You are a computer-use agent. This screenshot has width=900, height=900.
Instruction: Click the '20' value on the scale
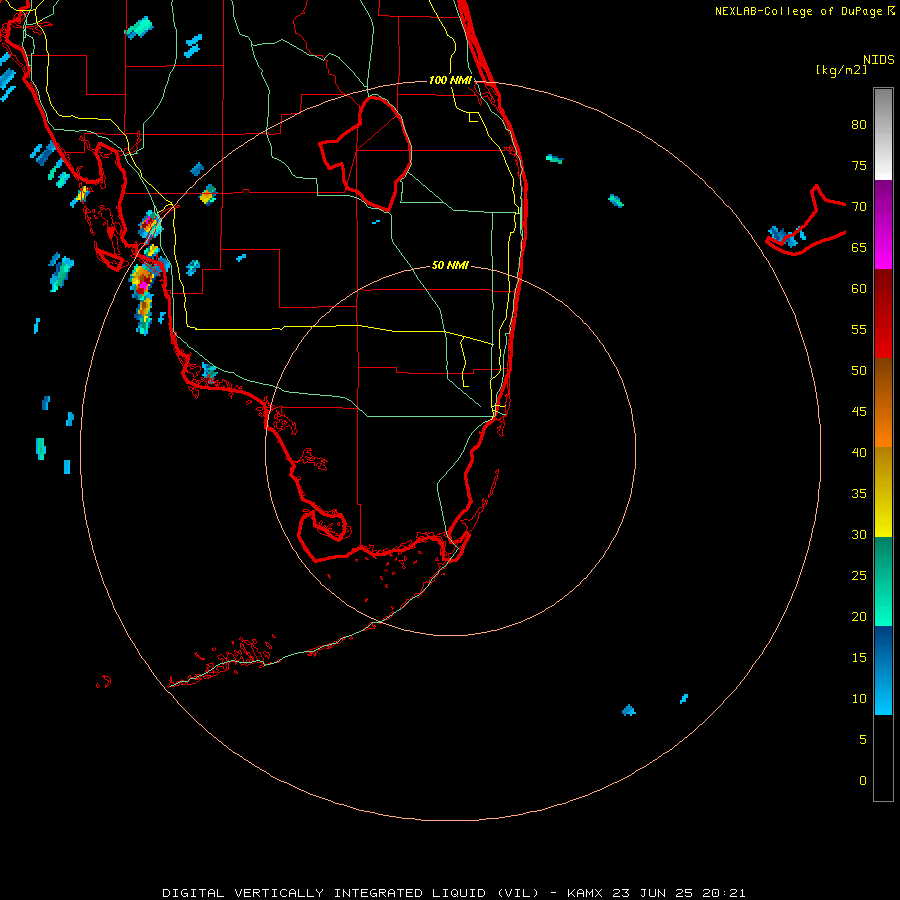coord(859,616)
